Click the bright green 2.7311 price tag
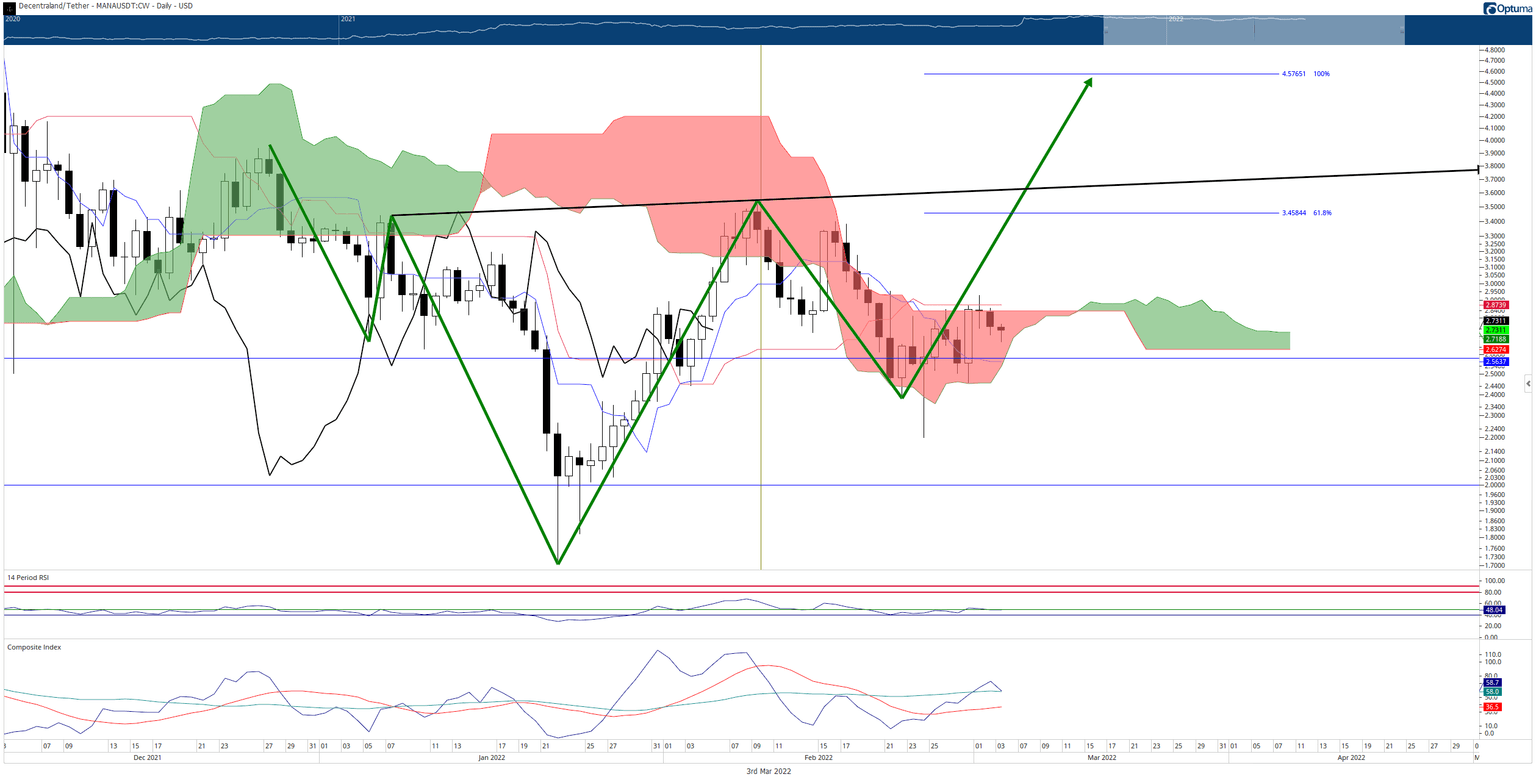 (x=1495, y=330)
